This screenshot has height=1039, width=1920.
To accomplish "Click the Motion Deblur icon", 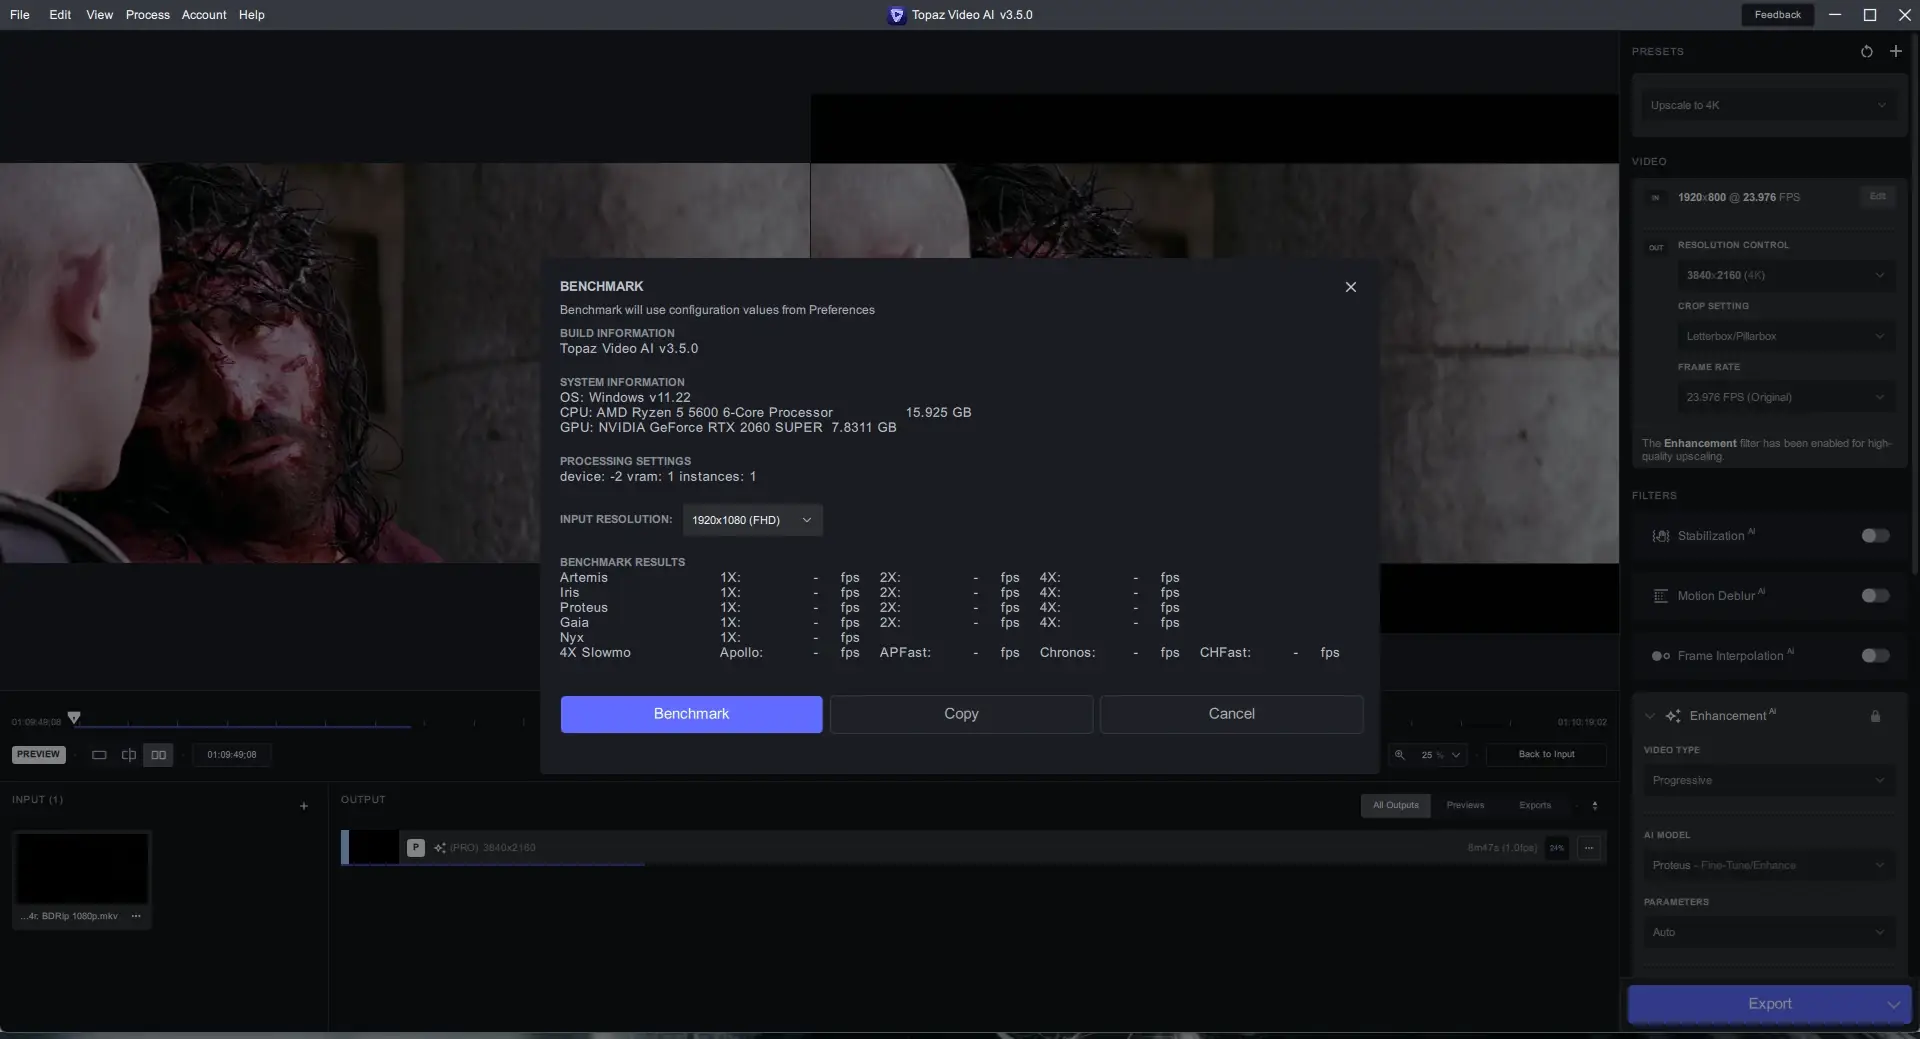I will [x=1661, y=596].
